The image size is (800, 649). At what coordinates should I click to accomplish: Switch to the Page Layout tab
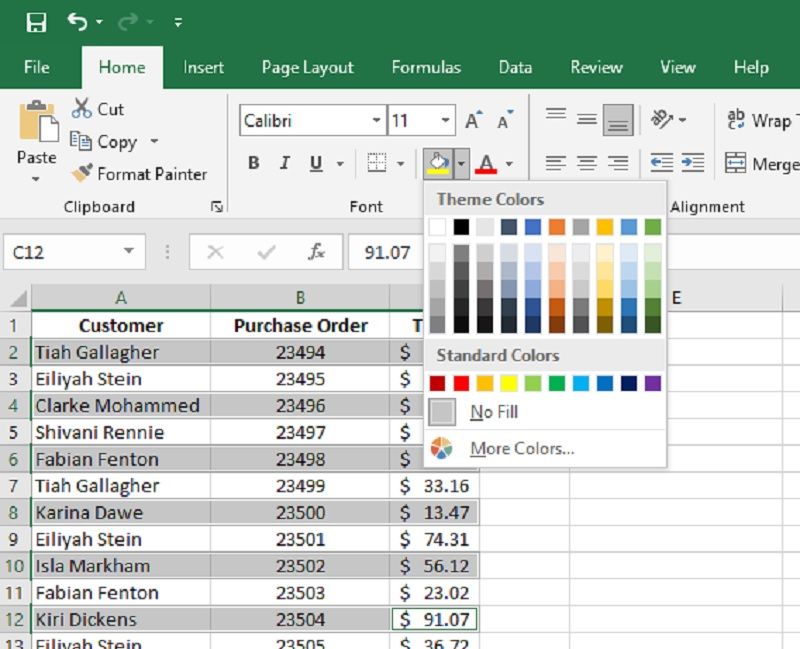pyautogui.click(x=307, y=67)
